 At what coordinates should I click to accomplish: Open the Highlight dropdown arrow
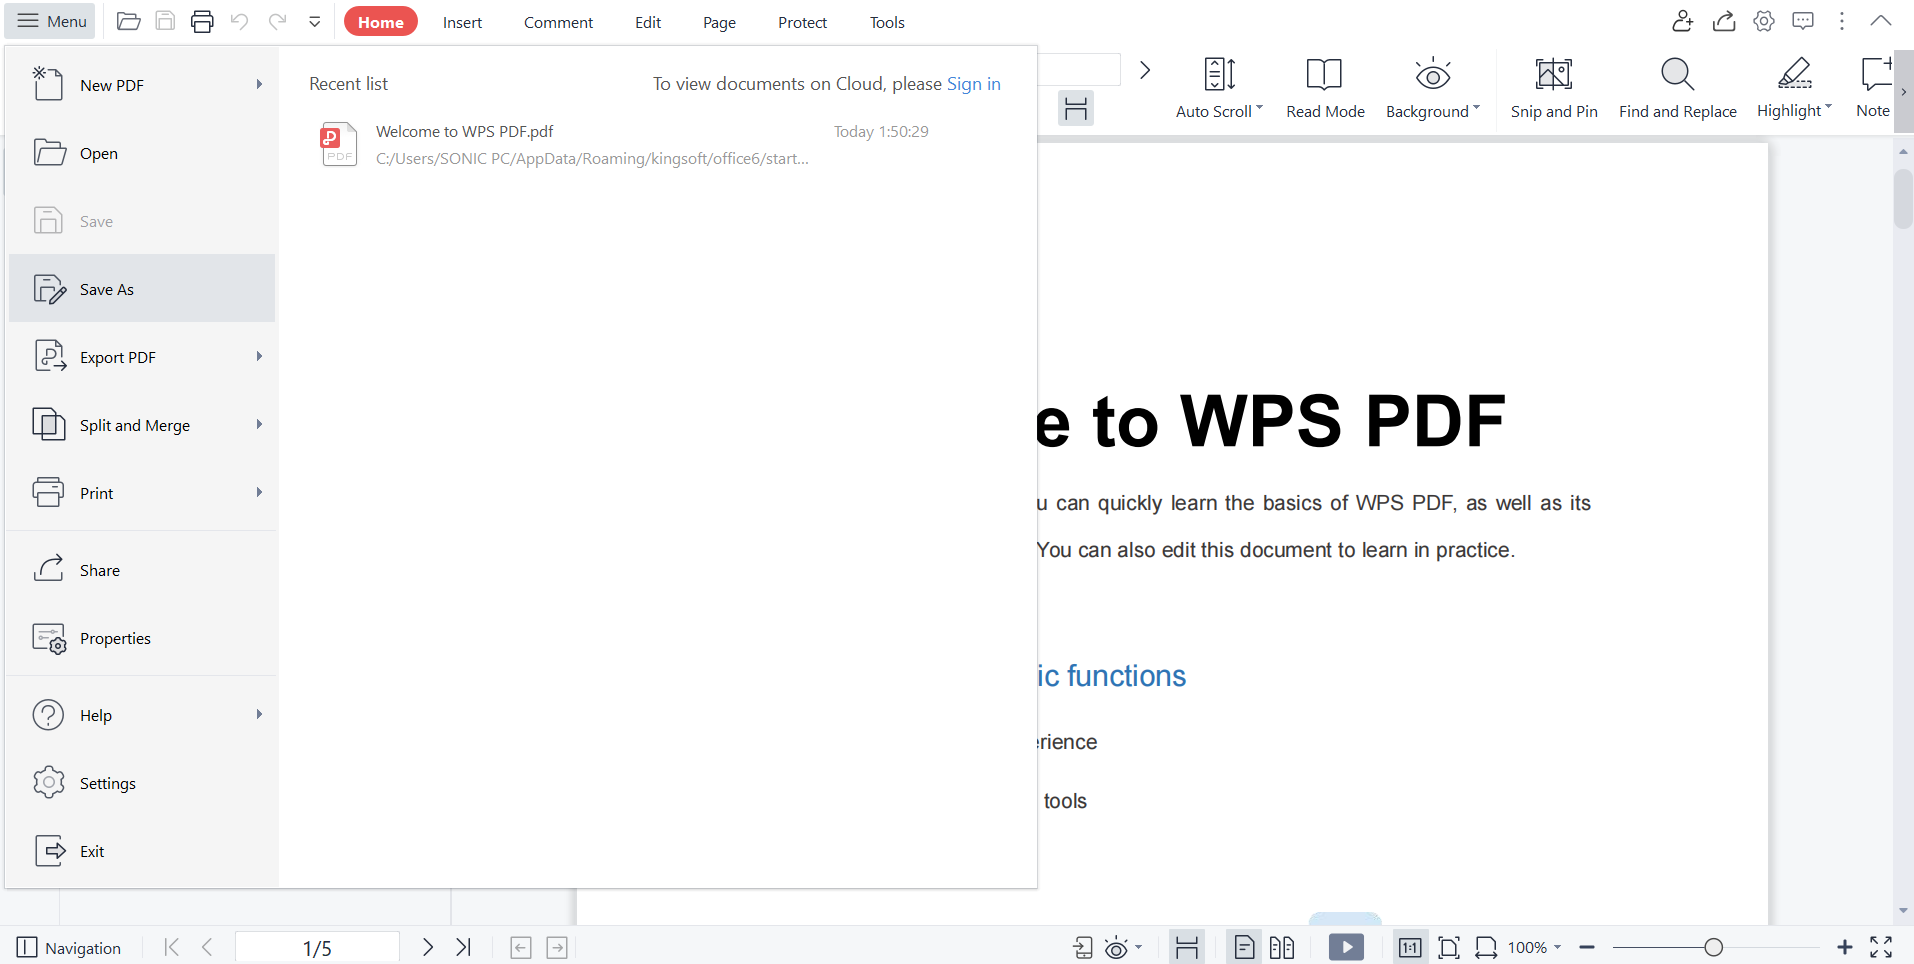pos(1828,107)
